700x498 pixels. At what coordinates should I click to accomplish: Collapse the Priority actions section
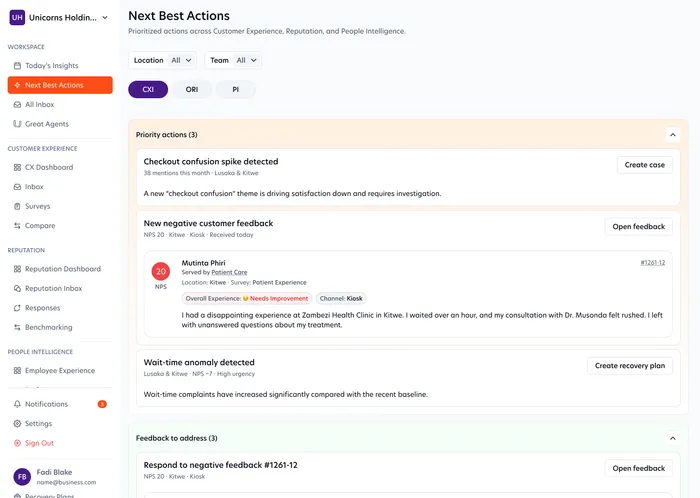(x=672, y=135)
